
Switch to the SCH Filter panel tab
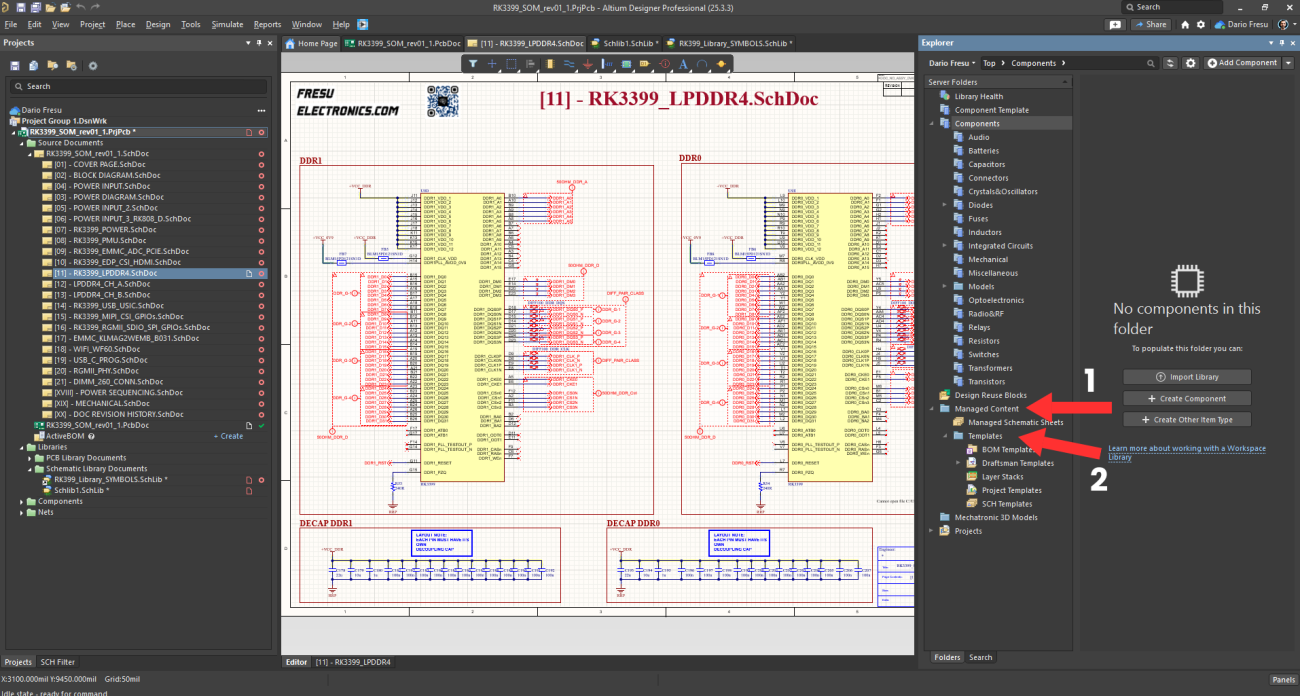(57, 662)
